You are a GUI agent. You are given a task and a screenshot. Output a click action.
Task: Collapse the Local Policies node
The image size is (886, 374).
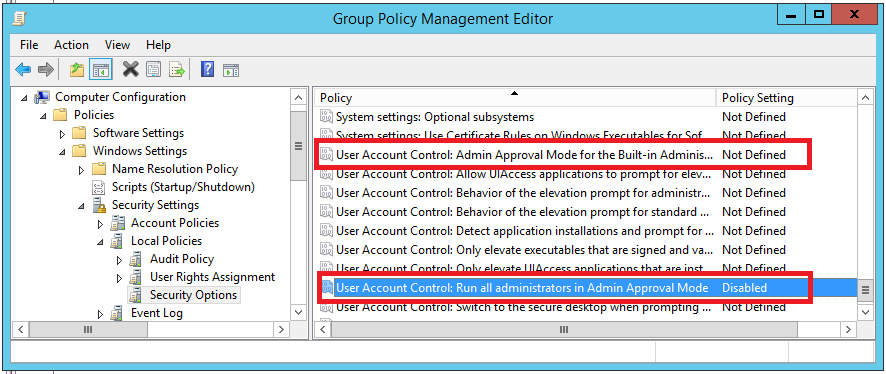(x=101, y=242)
